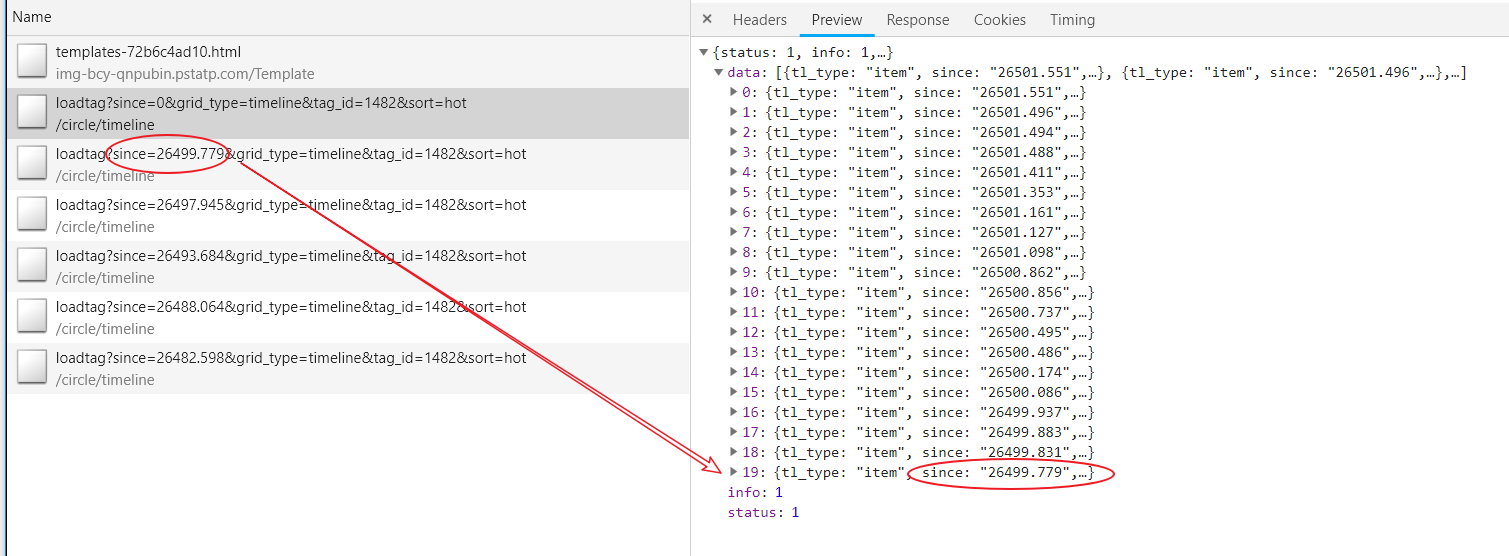Screen dimensions: 1509x556
Task: Select request loadtag?since=26482.598
Action: [x=347, y=368]
